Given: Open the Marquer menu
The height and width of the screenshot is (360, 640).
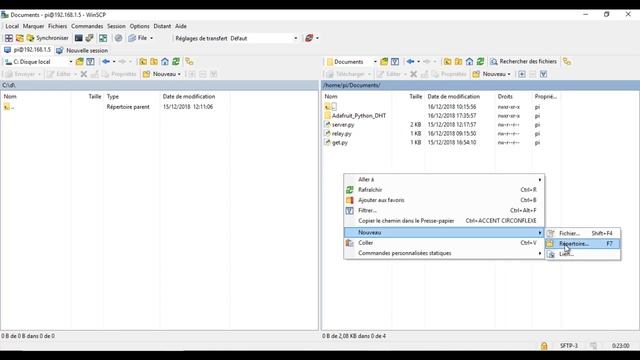Looking at the screenshot, I should [33, 26].
